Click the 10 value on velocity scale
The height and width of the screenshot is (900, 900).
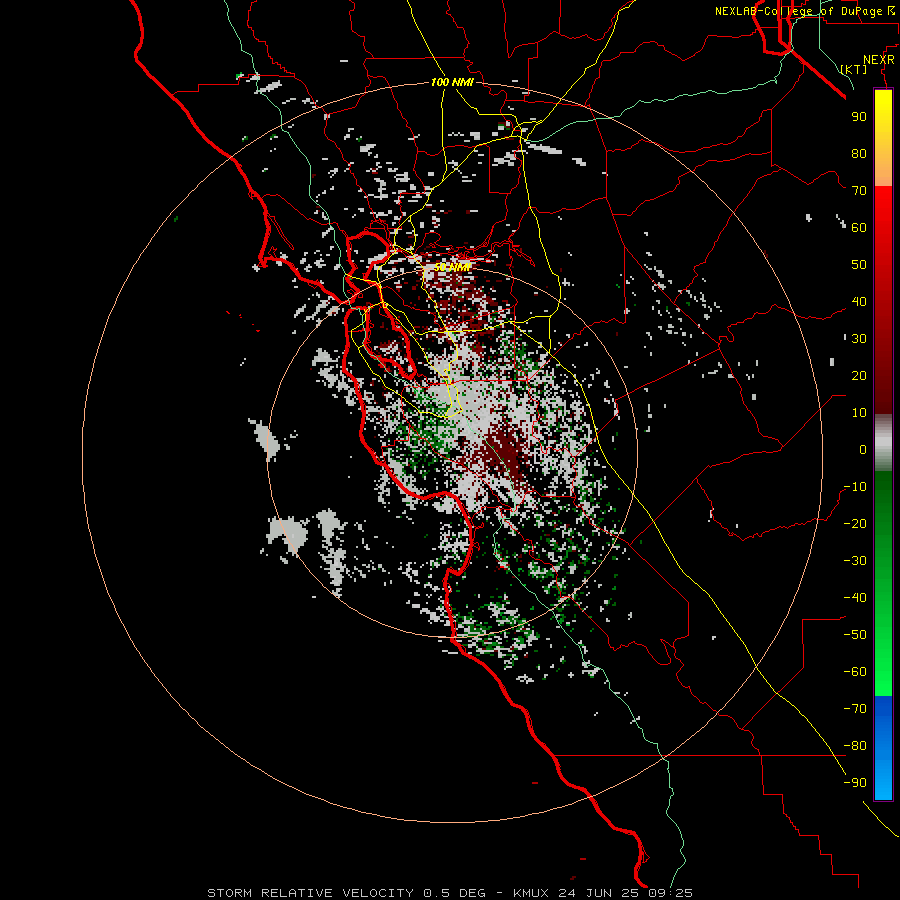859,413
